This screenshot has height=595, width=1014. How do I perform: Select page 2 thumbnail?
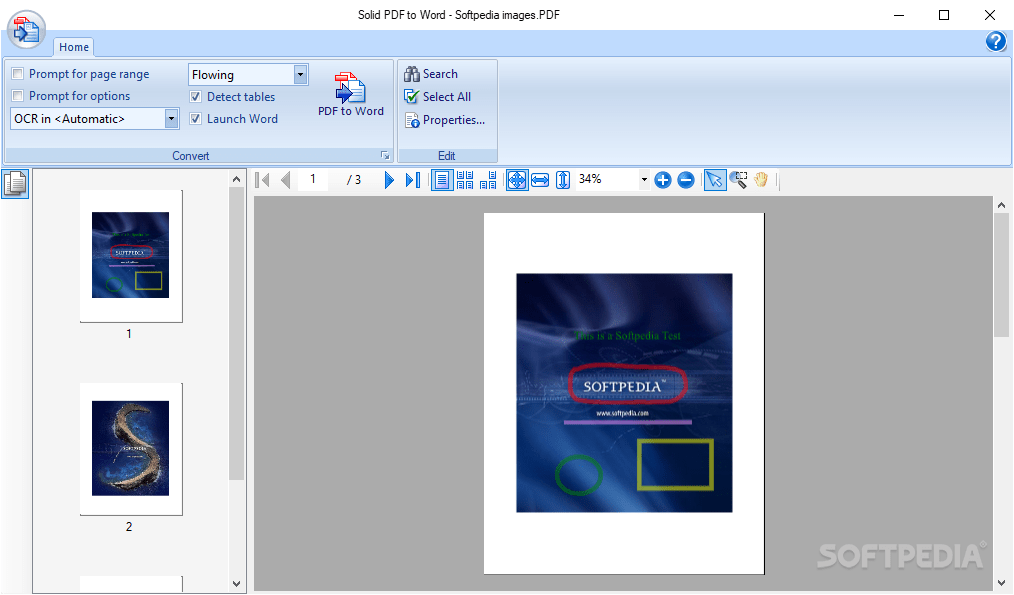click(x=131, y=449)
